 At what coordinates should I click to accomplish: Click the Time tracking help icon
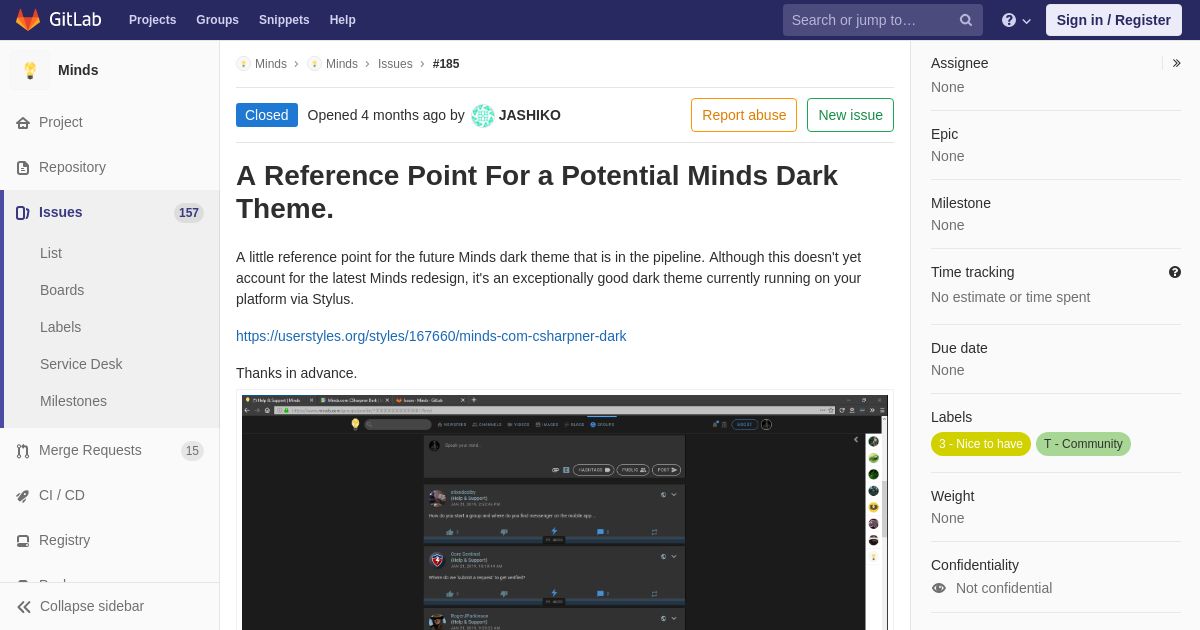click(1175, 272)
